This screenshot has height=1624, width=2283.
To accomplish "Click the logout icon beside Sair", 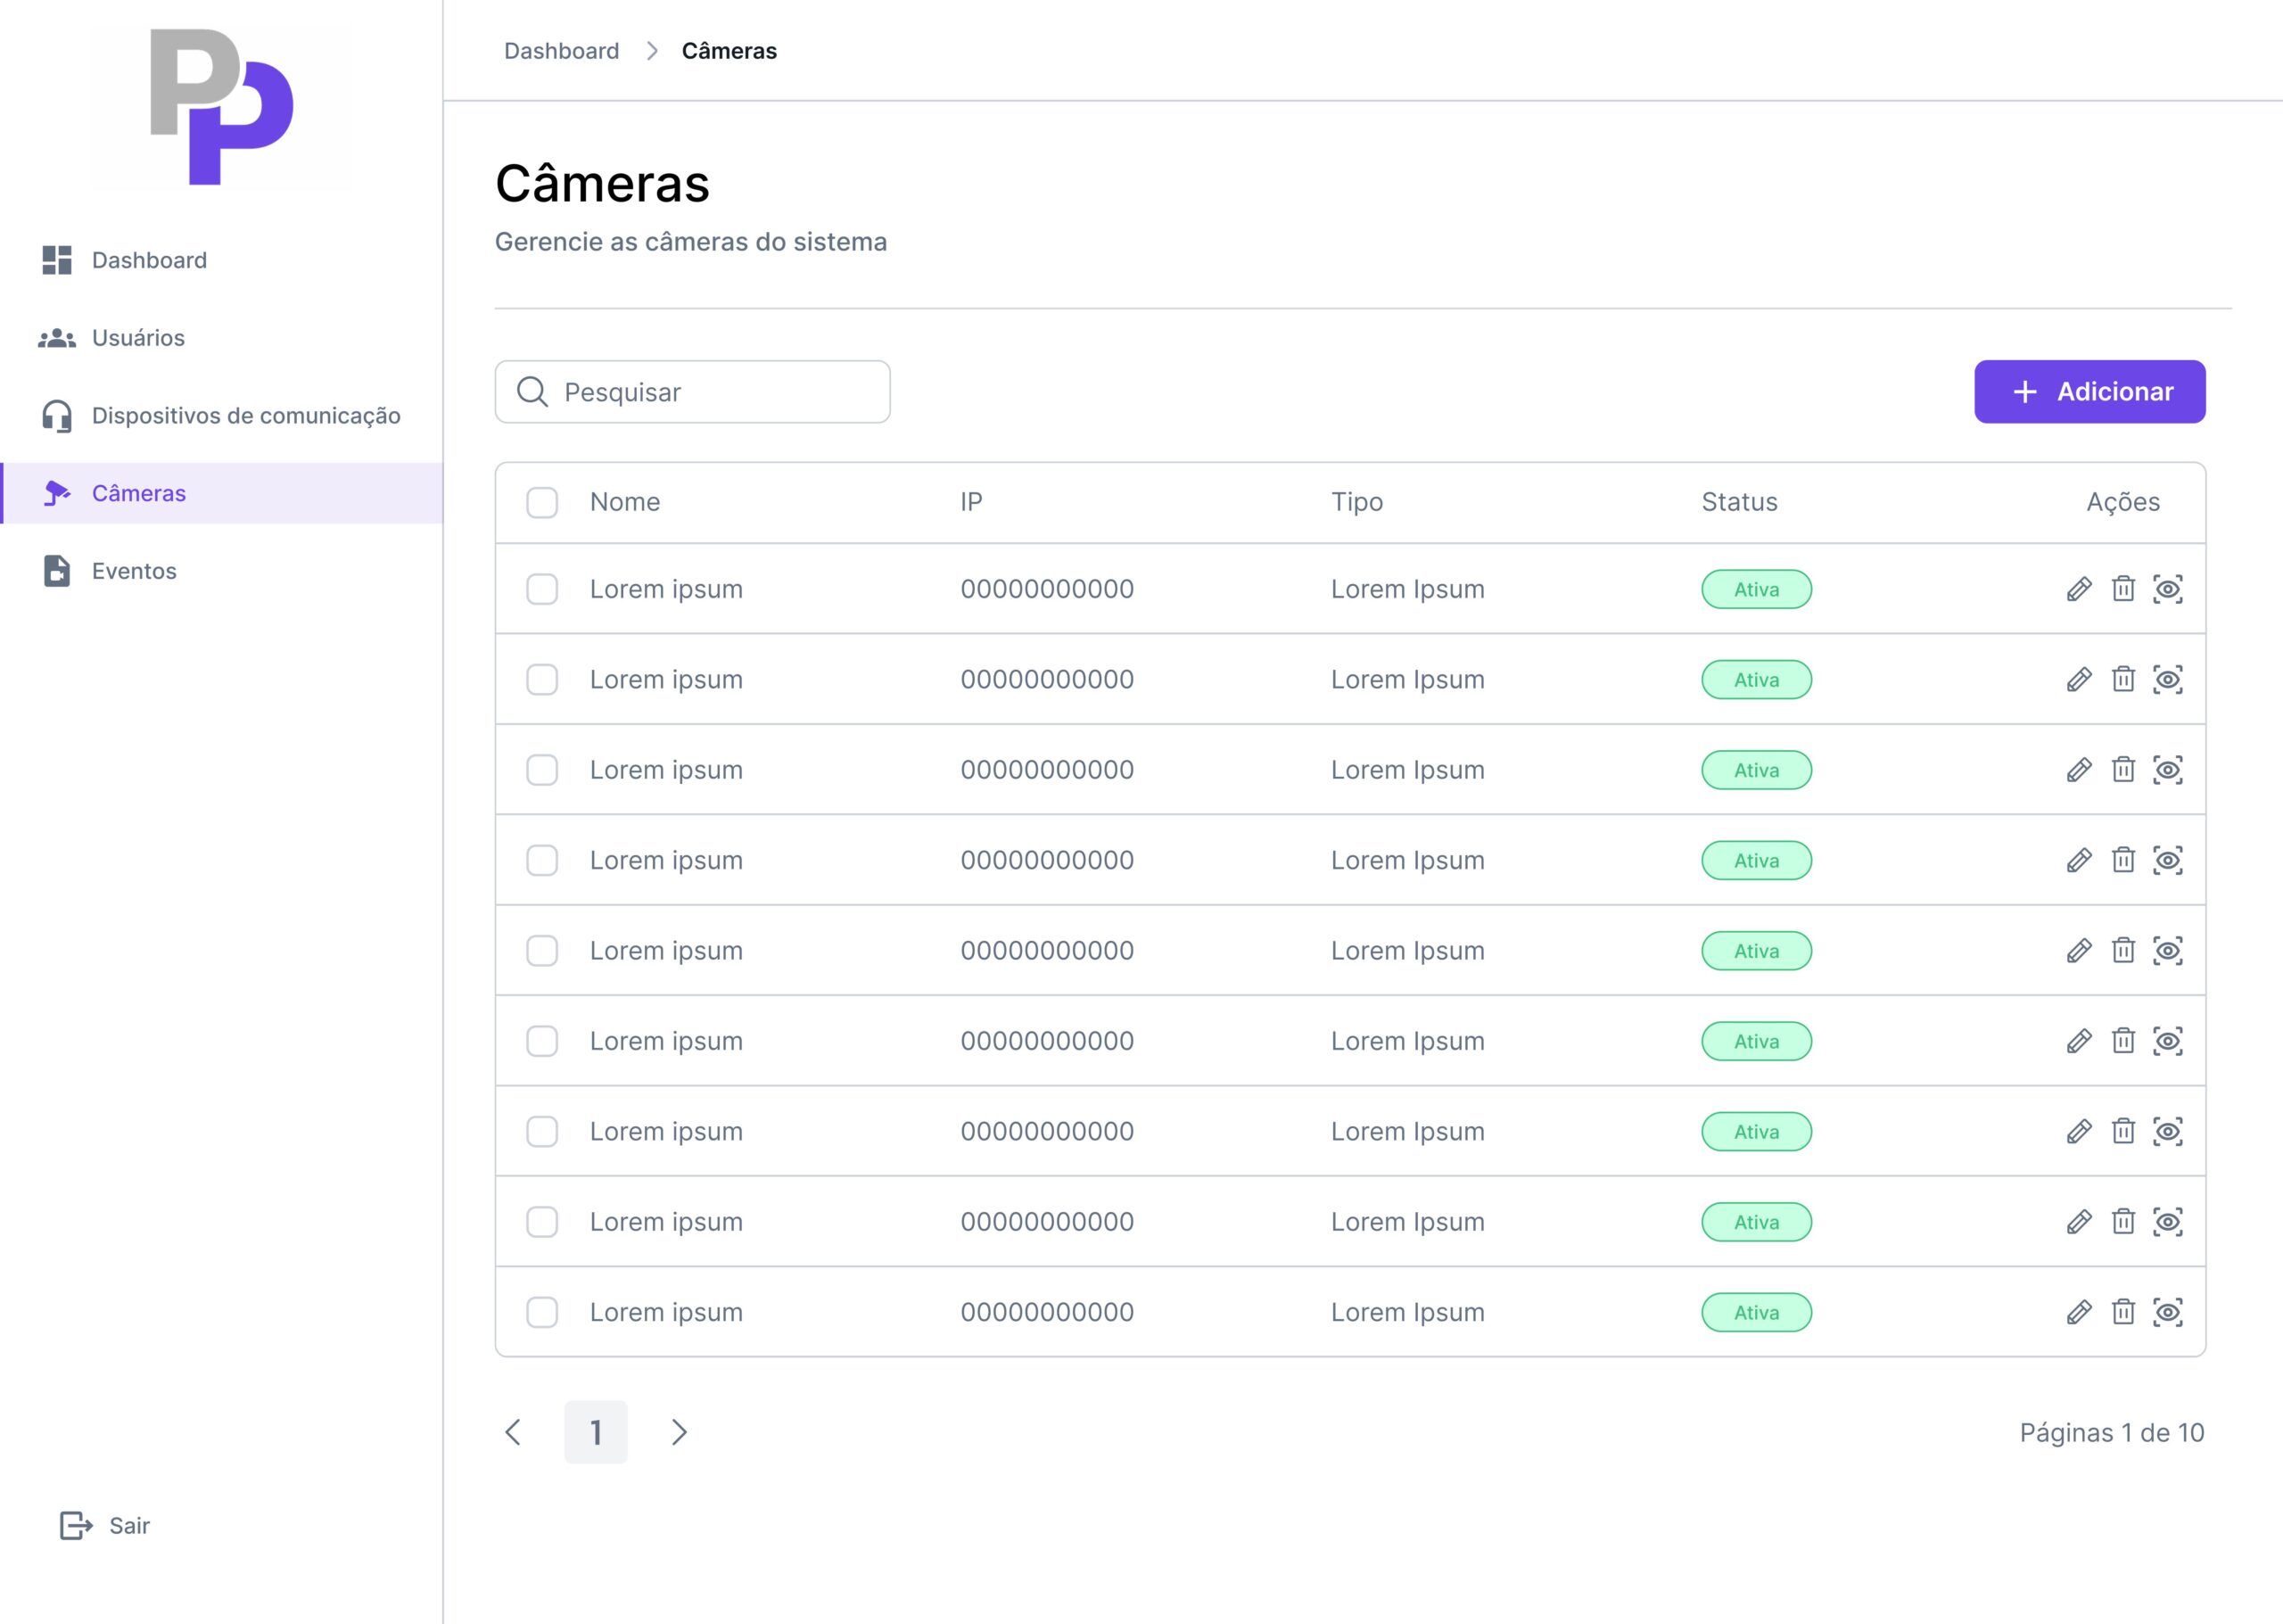I will [76, 1525].
